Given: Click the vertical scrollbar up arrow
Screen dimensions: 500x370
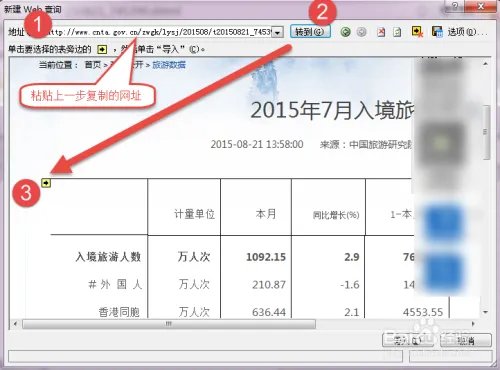Looking at the screenshot, I should [x=486, y=64].
